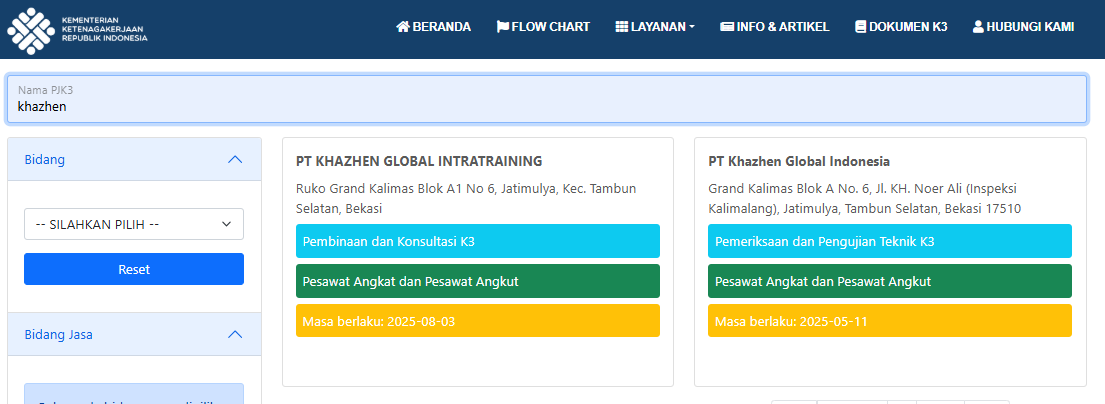Click the grid icon beside LAYANAN

point(622,27)
